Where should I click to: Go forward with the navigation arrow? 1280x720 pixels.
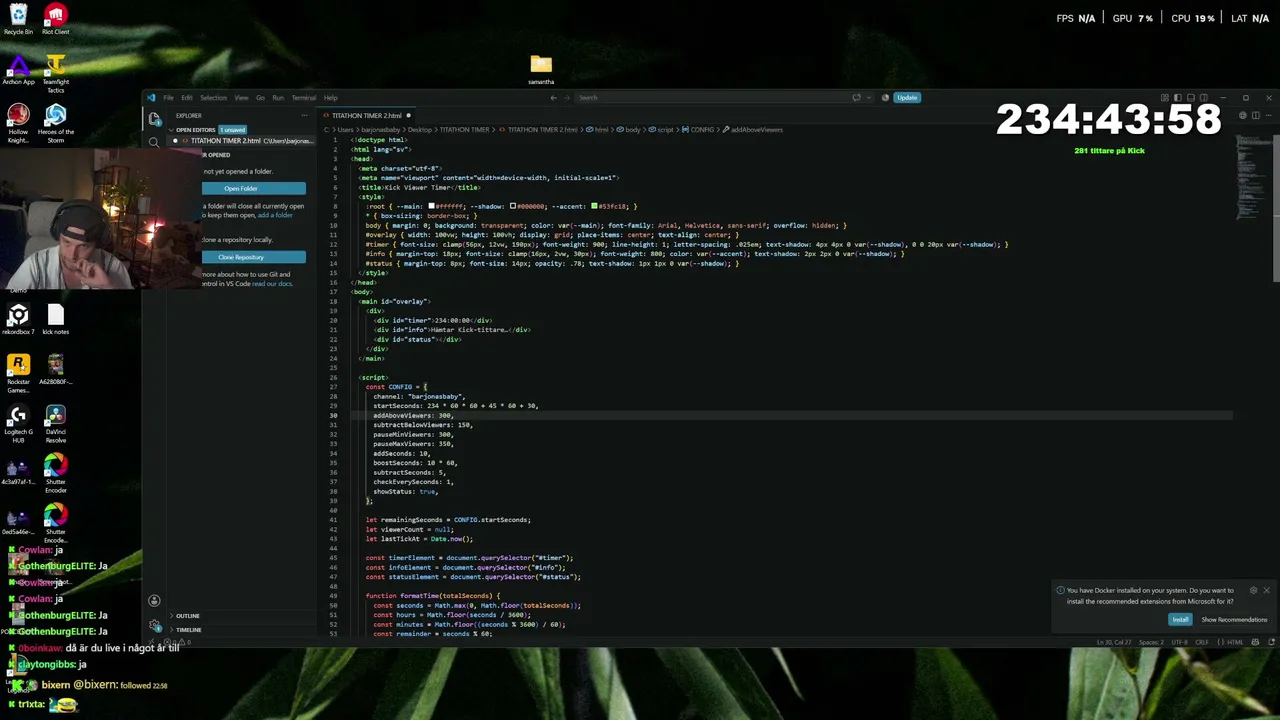[x=568, y=98]
